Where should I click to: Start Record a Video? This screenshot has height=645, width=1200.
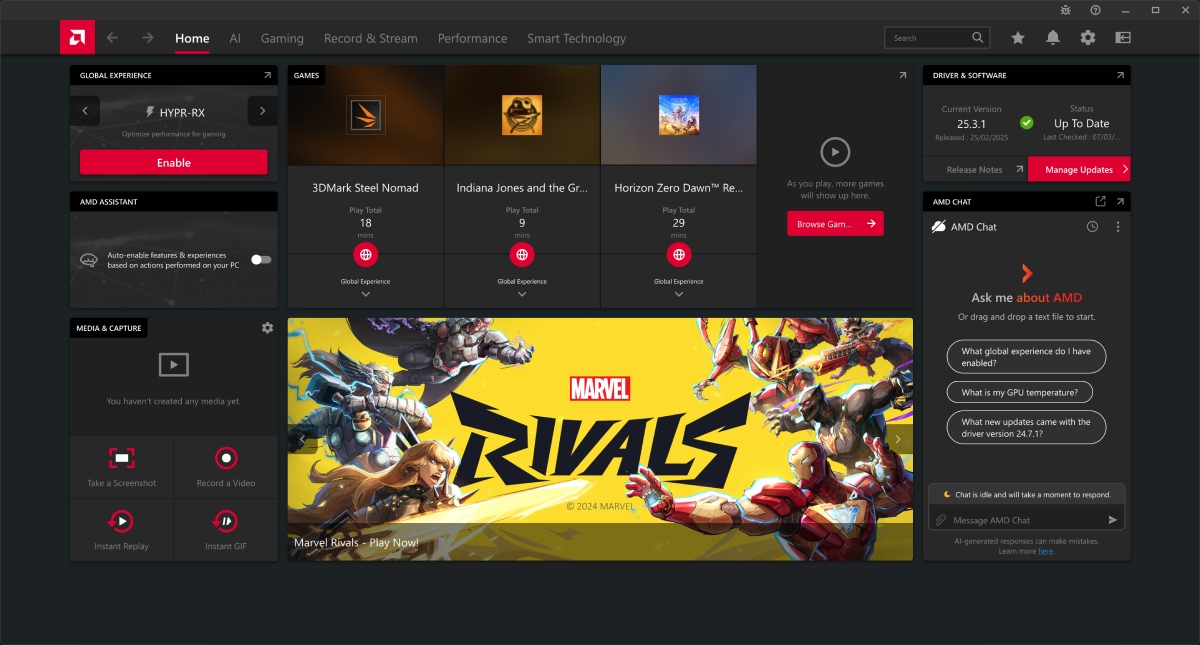tap(226, 467)
